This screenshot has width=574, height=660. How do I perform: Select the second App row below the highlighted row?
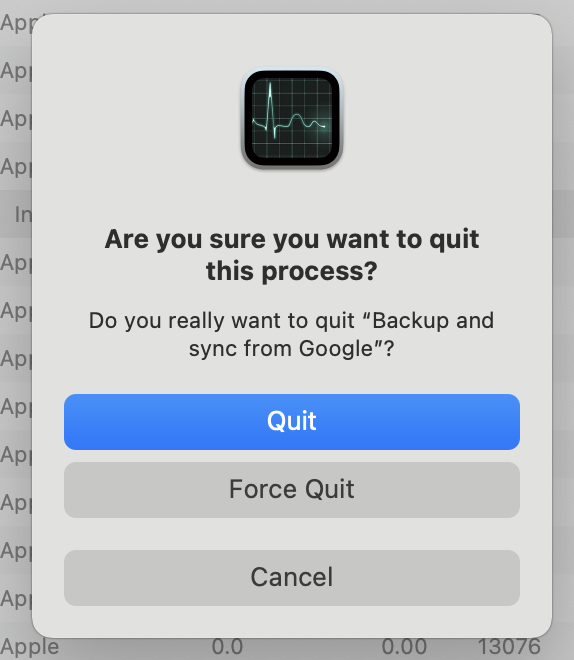tap(16, 311)
